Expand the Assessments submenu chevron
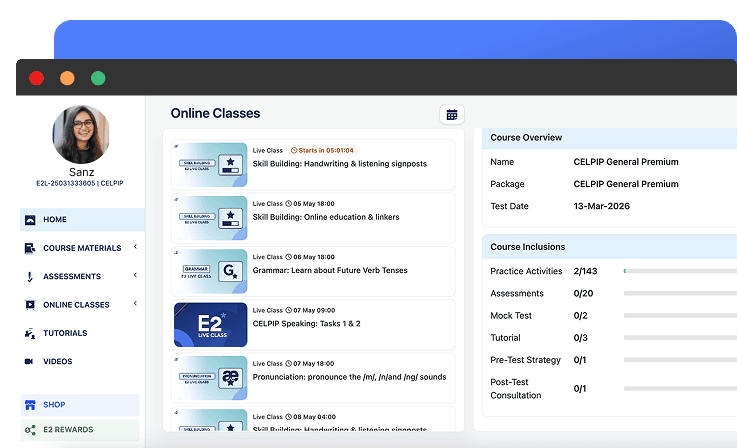Screen dimensions: 737x448 pos(135,276)
